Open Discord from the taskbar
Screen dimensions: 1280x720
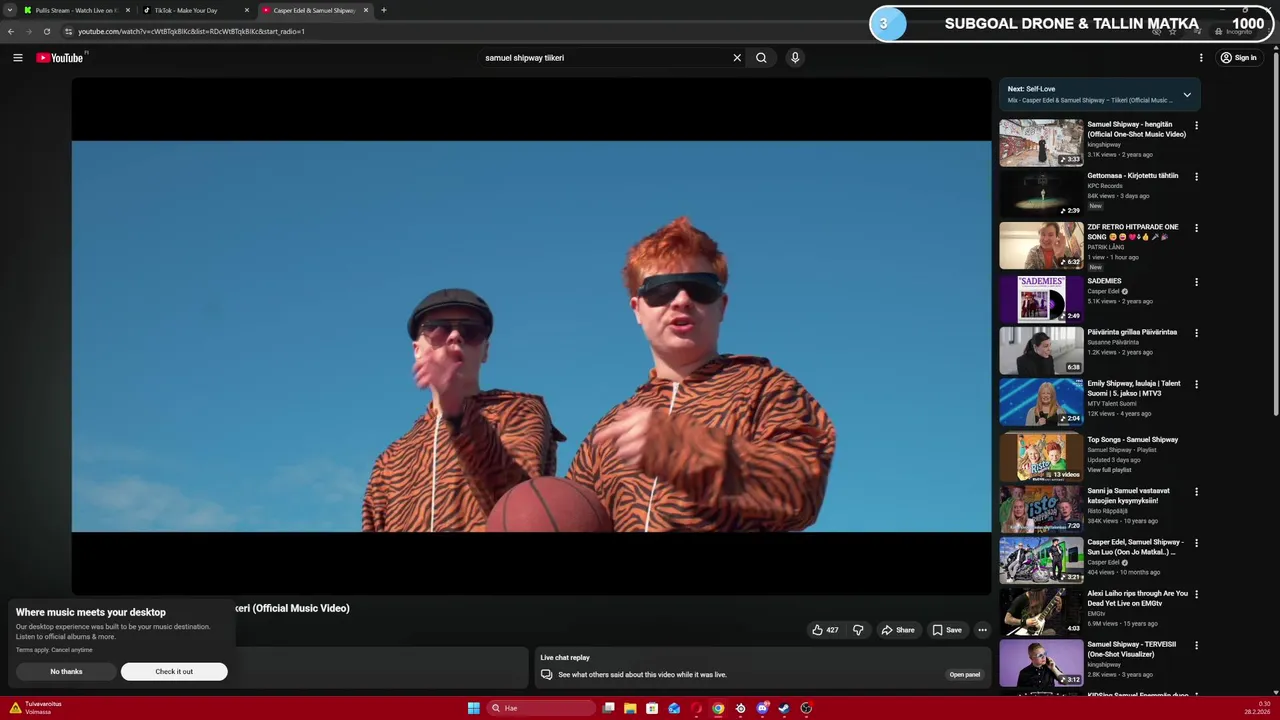click(762, 708)
